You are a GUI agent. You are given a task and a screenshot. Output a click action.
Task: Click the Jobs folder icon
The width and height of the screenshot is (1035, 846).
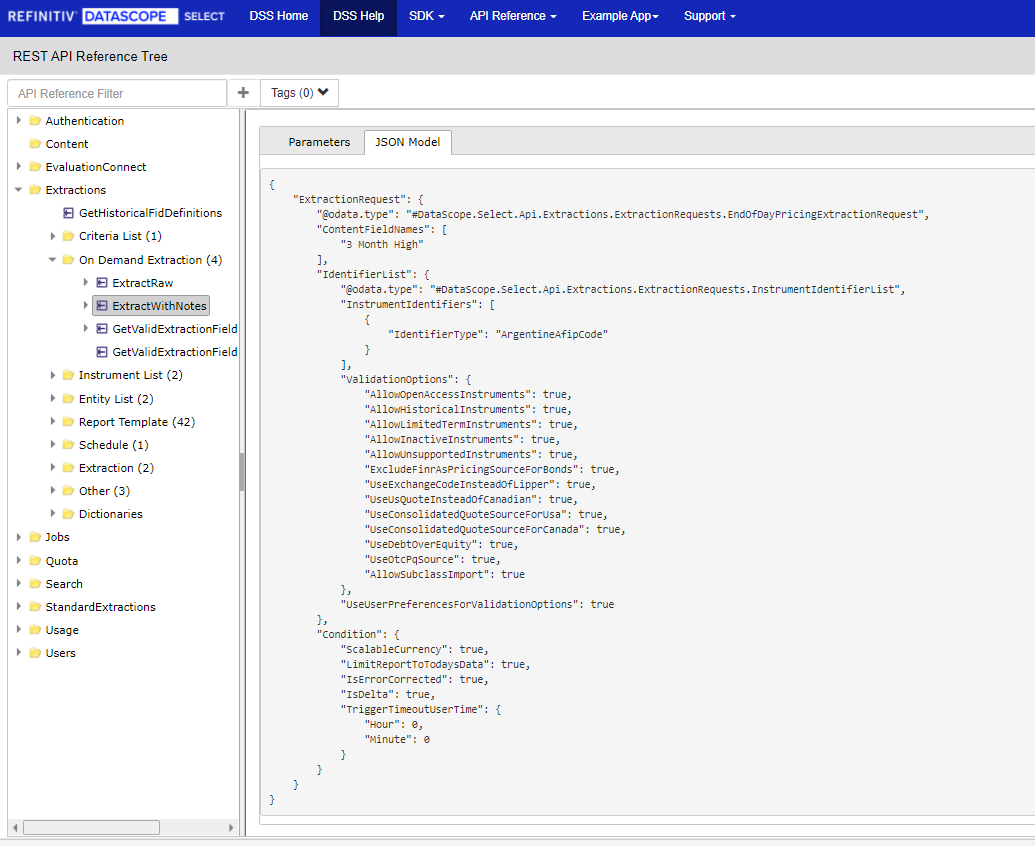[36, 538]
